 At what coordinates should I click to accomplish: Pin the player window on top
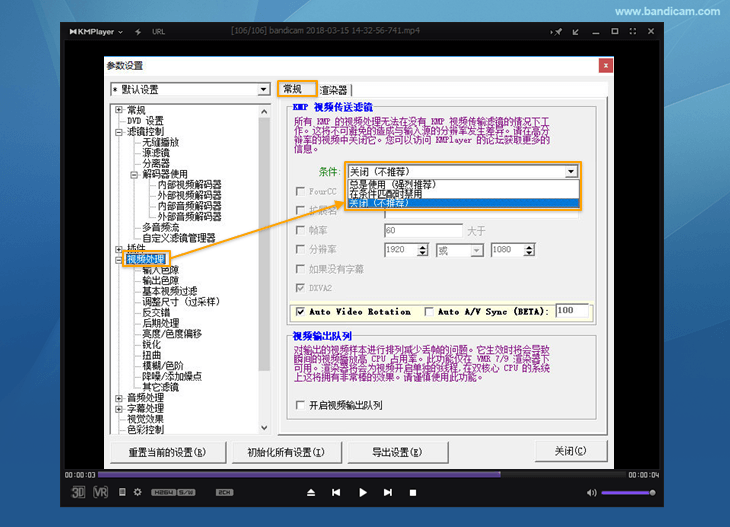click(x=556, y=32)
